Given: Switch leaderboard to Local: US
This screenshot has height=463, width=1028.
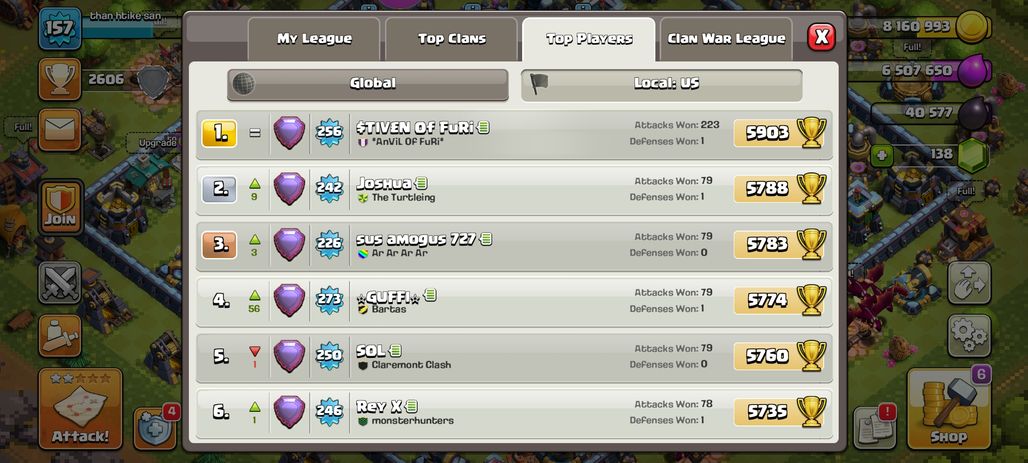Looking at the screenshot, I should click(x=662, y=85).
